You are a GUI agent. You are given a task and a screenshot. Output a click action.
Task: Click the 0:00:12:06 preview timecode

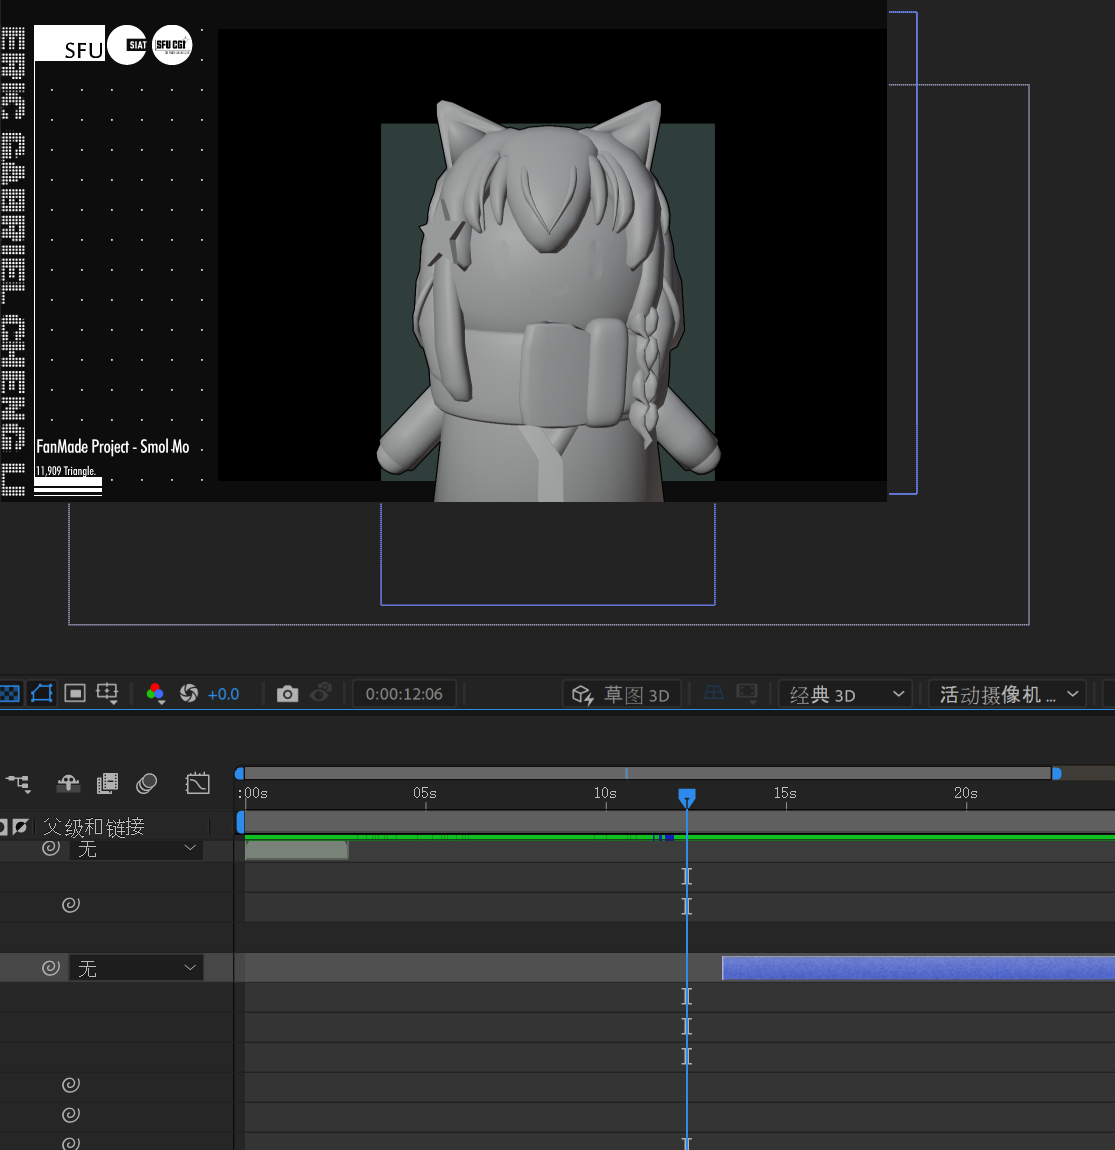click(404, 694)
